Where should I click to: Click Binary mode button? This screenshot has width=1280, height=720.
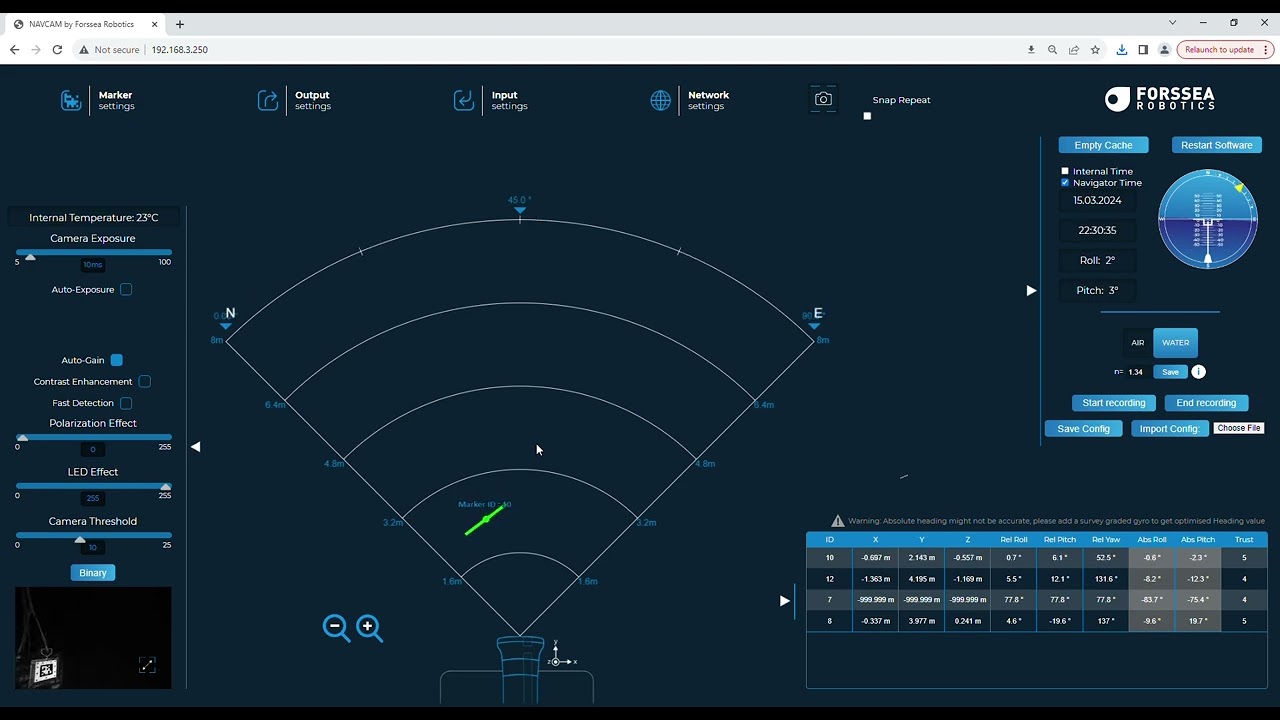tap(93, 573)
